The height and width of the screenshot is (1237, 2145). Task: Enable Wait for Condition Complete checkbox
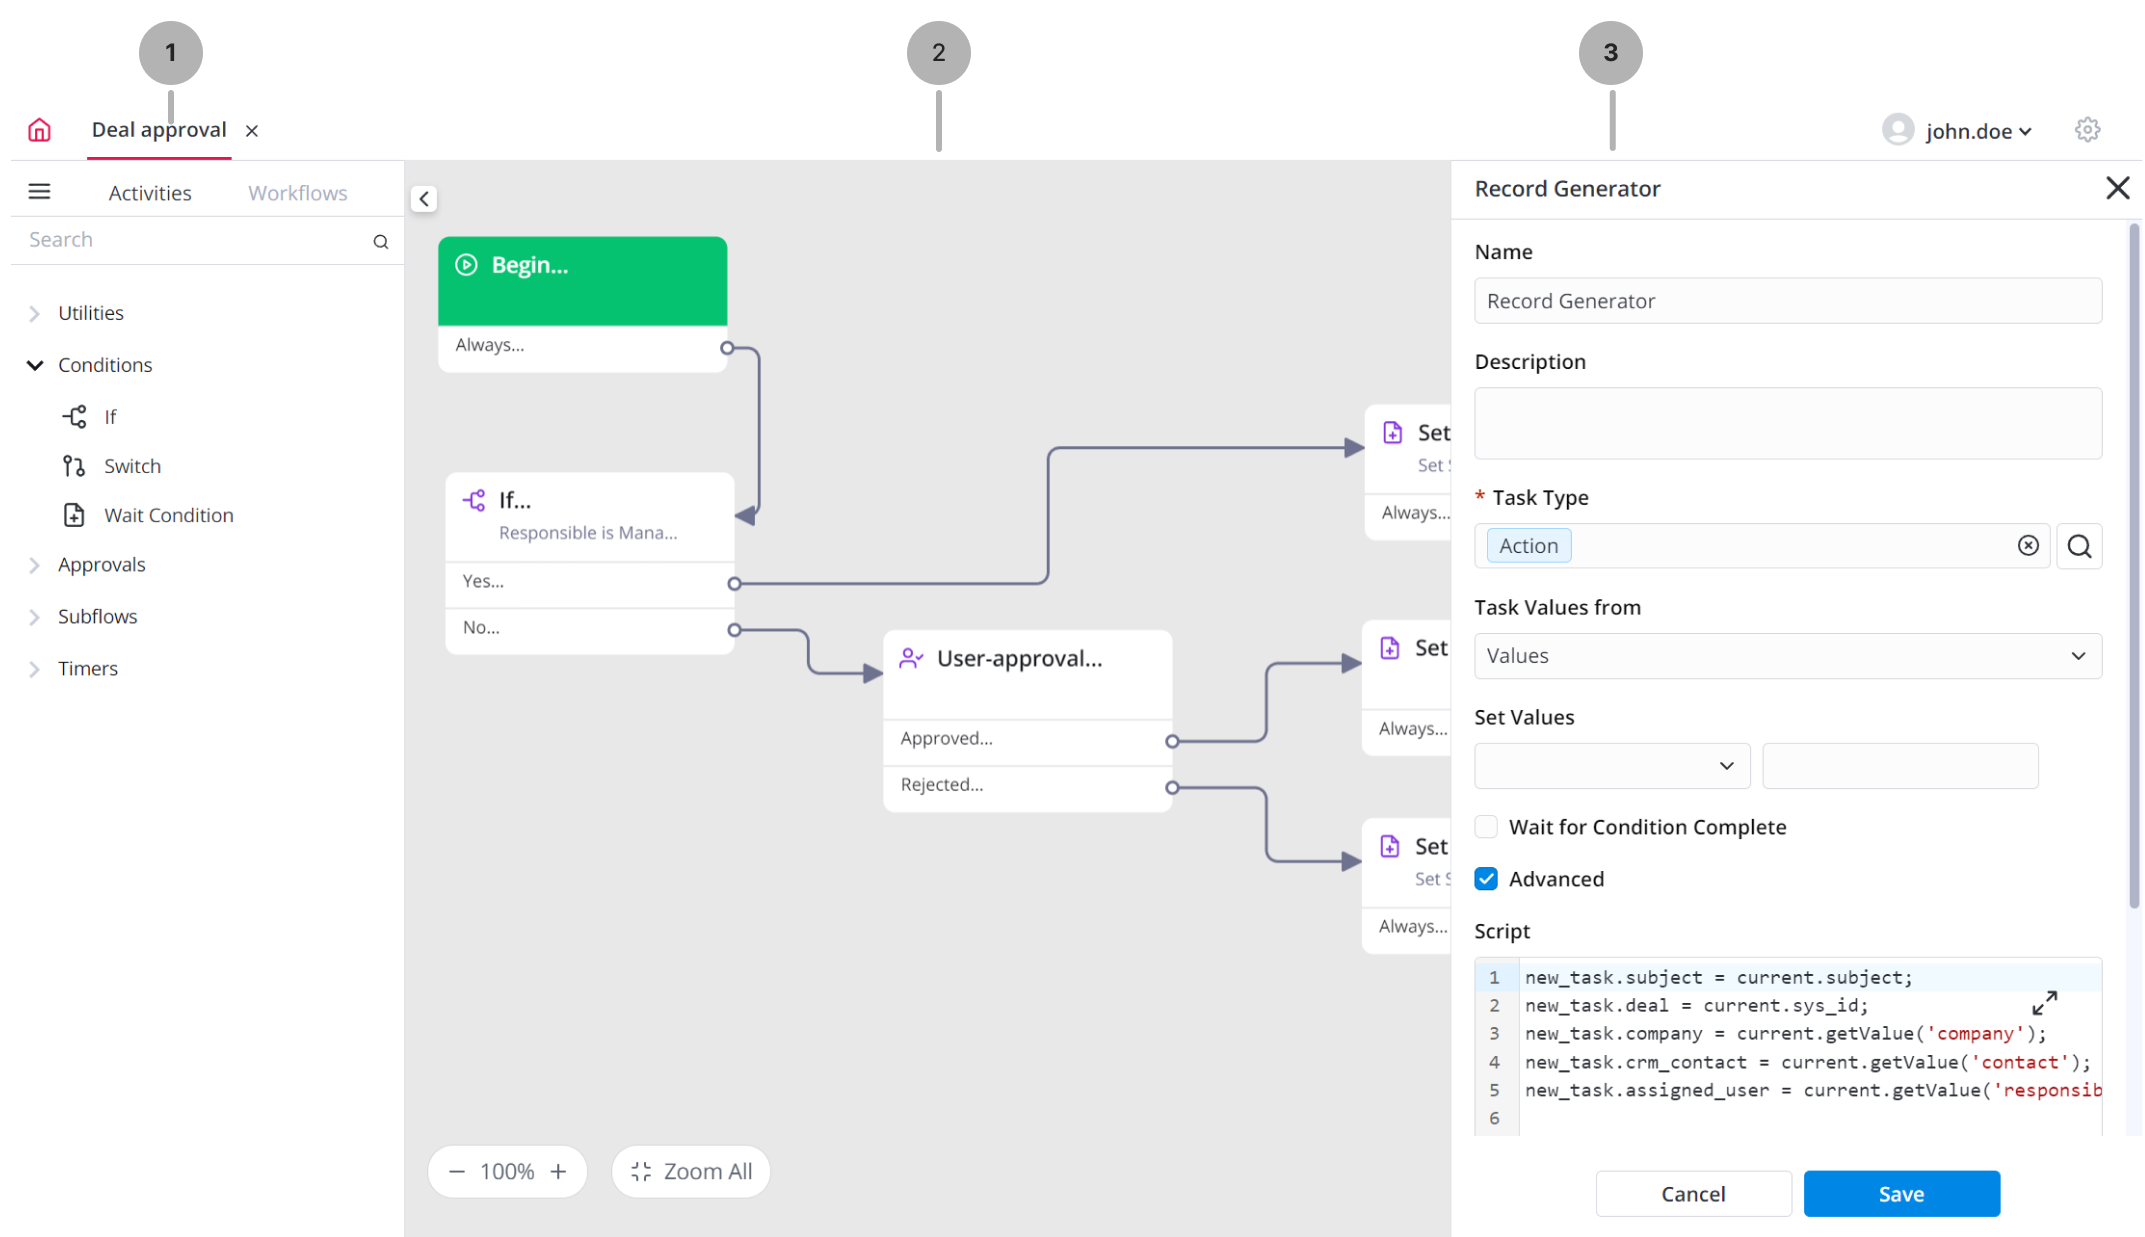pyautogui.click(x=1486, y=827)
